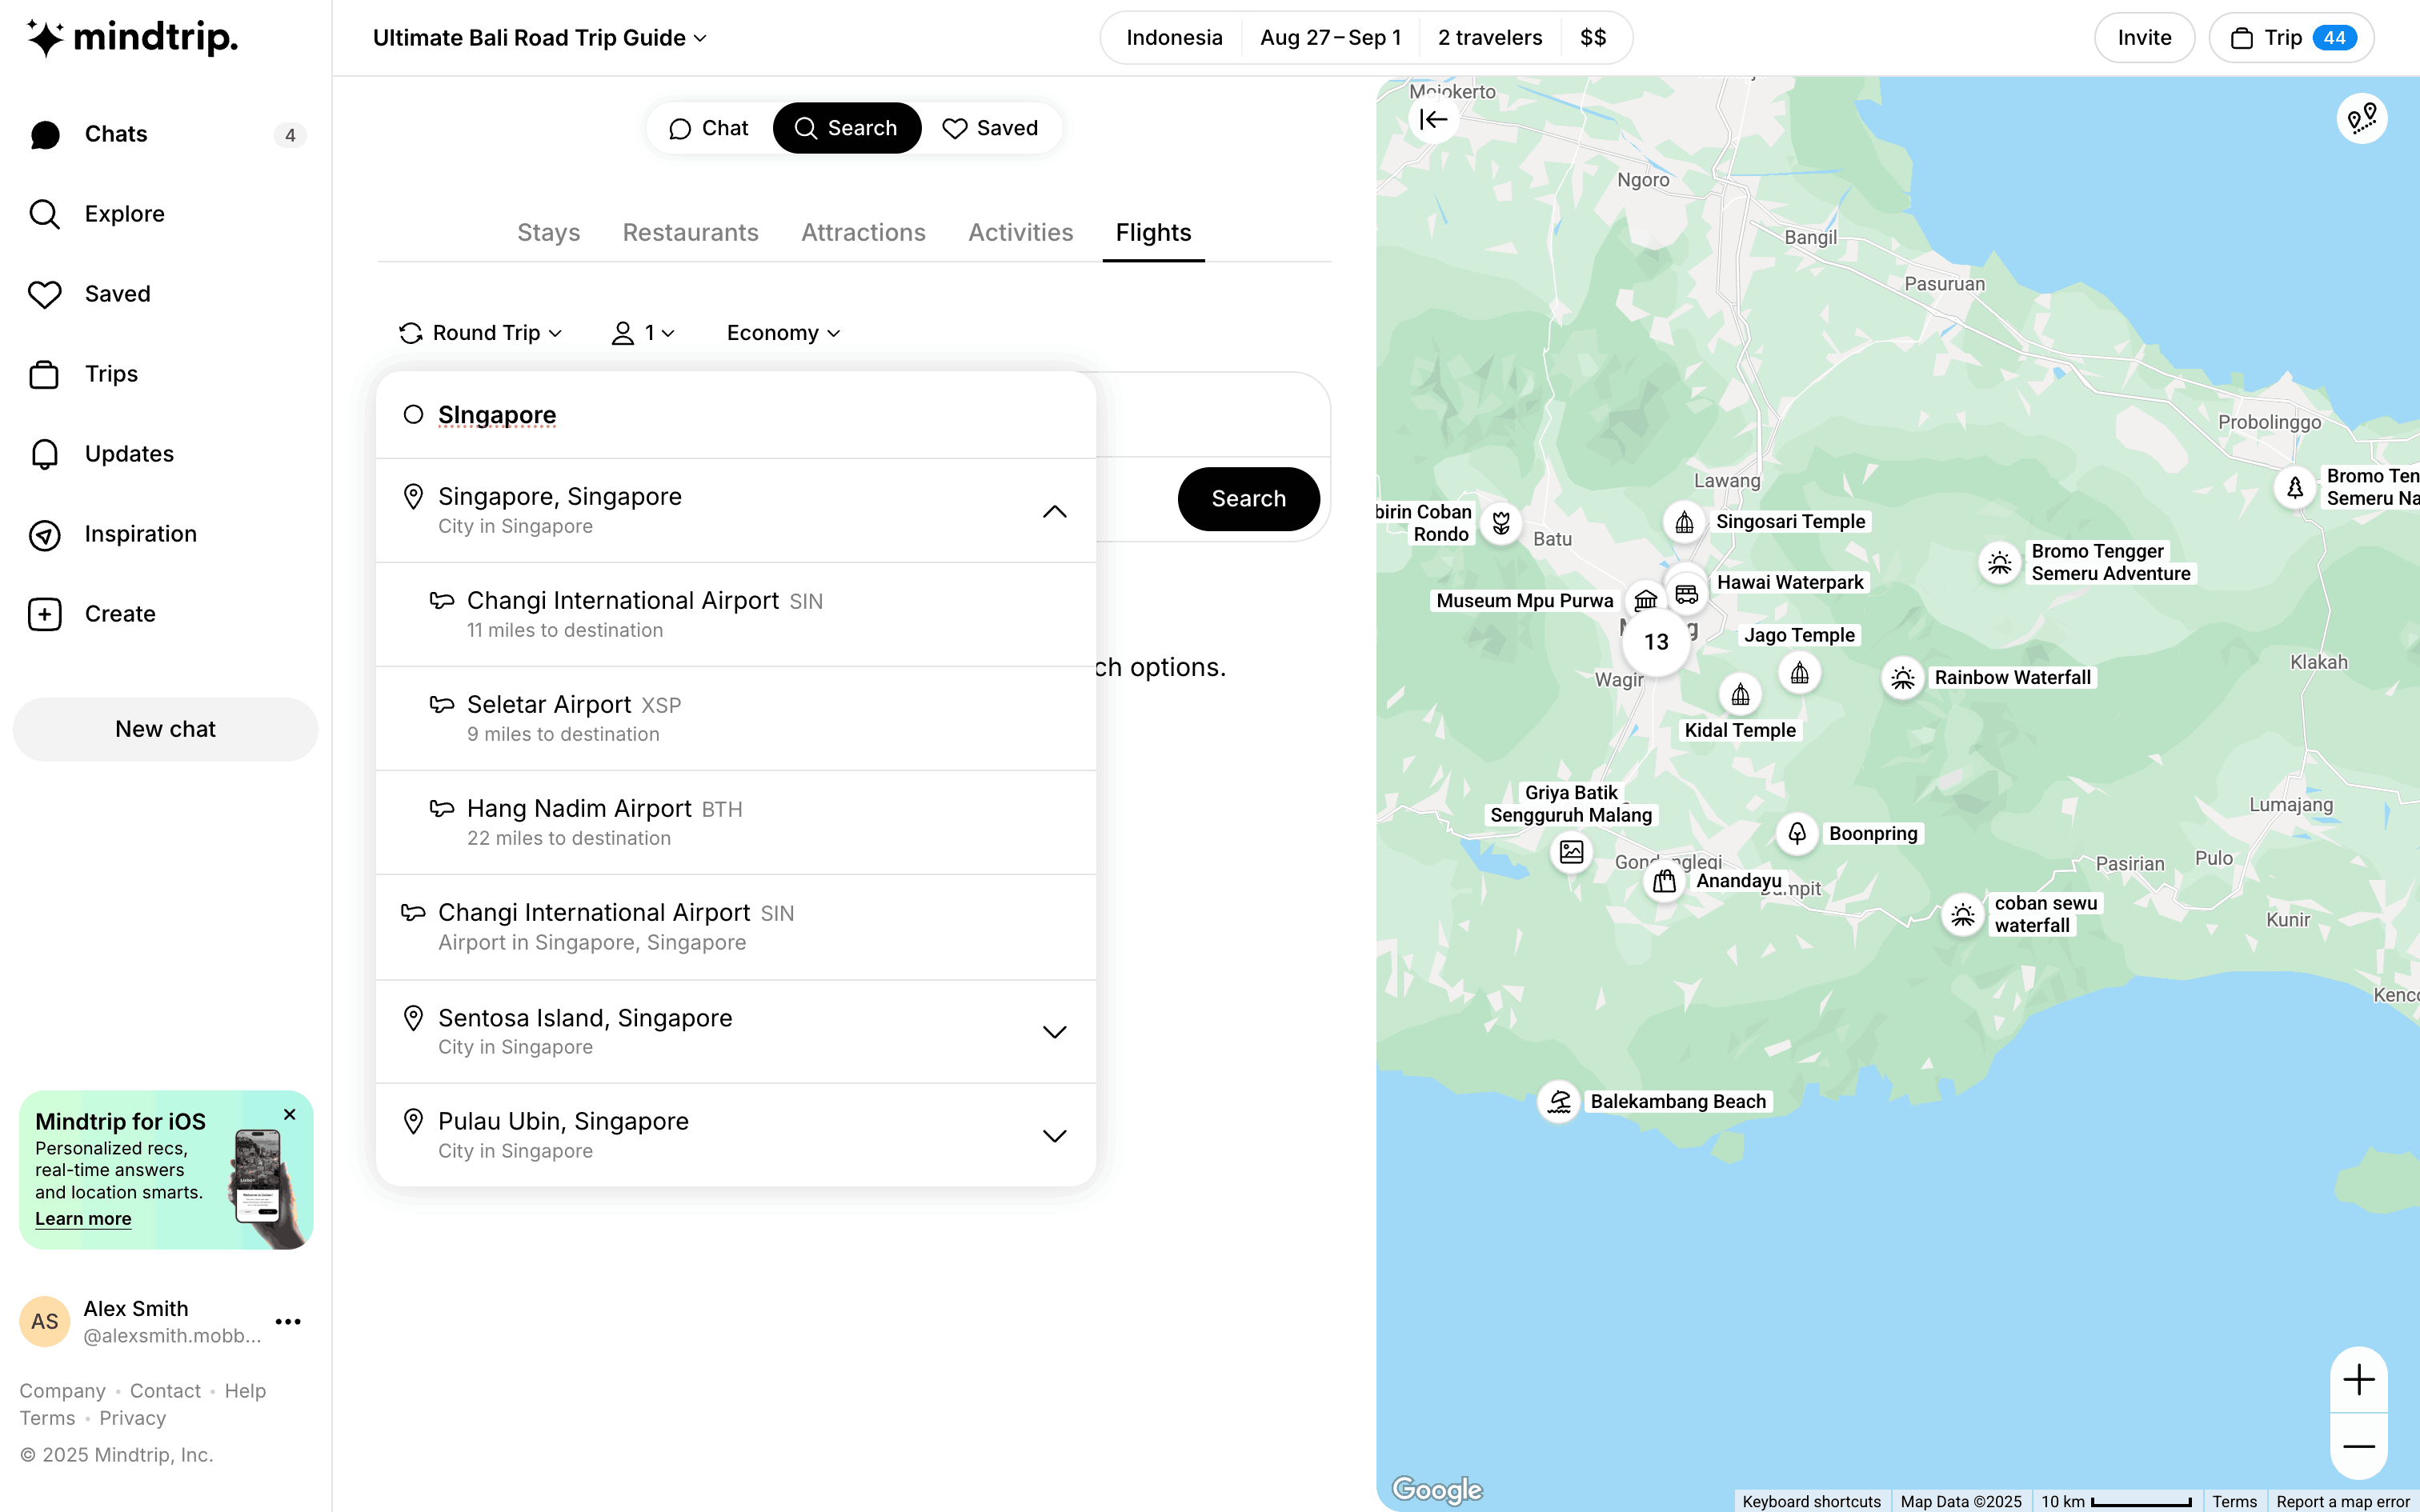Viewport: 2420px width, 1512px height.
Task: Click Rainbow Waterfall map marker icon
Action: click(x=1903, y=678)
